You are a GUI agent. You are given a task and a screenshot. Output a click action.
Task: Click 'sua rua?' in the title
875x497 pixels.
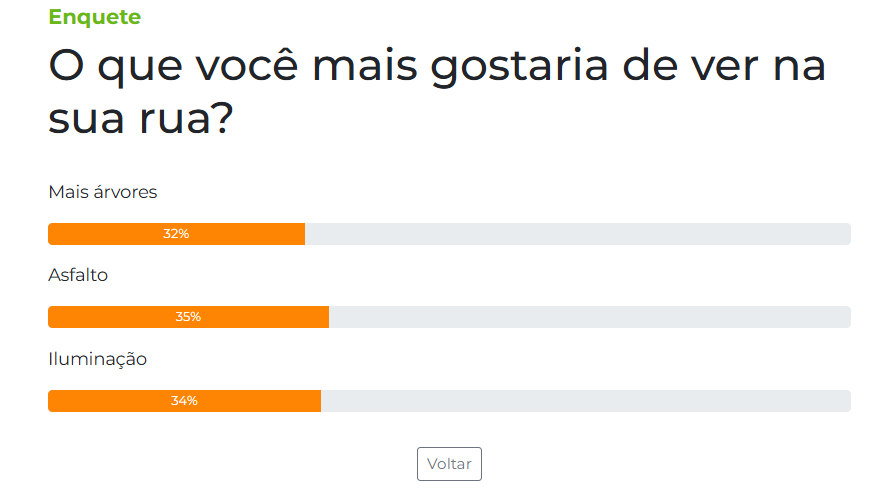pyautogui.click(x=141, y=119)
